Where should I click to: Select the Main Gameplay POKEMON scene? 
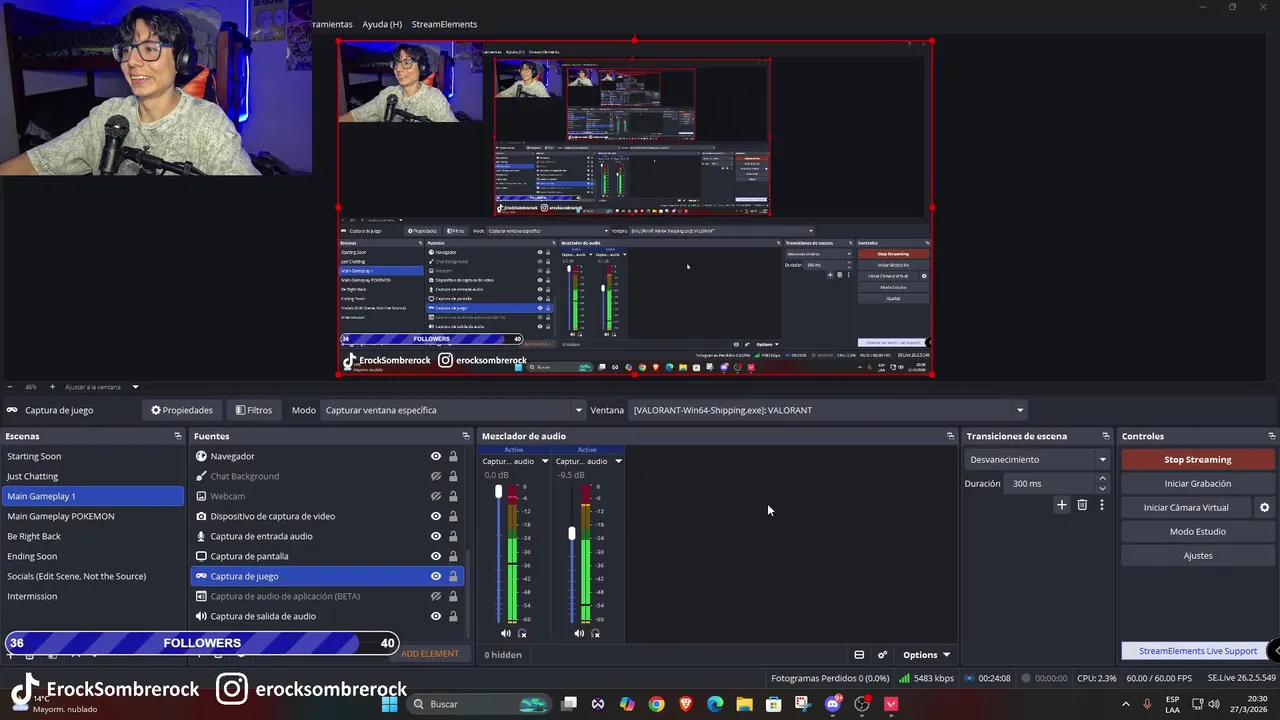click(92, 516)
